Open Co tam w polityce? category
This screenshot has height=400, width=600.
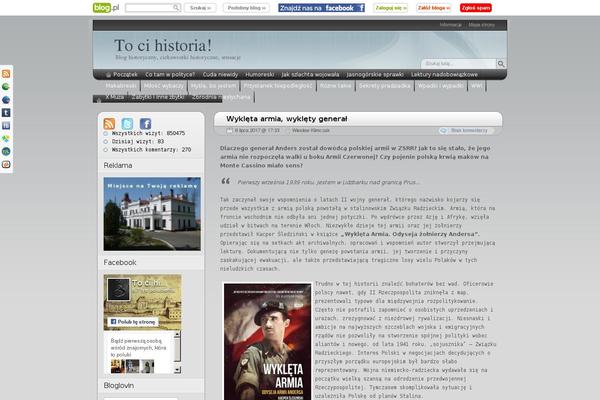pos(170,75)
